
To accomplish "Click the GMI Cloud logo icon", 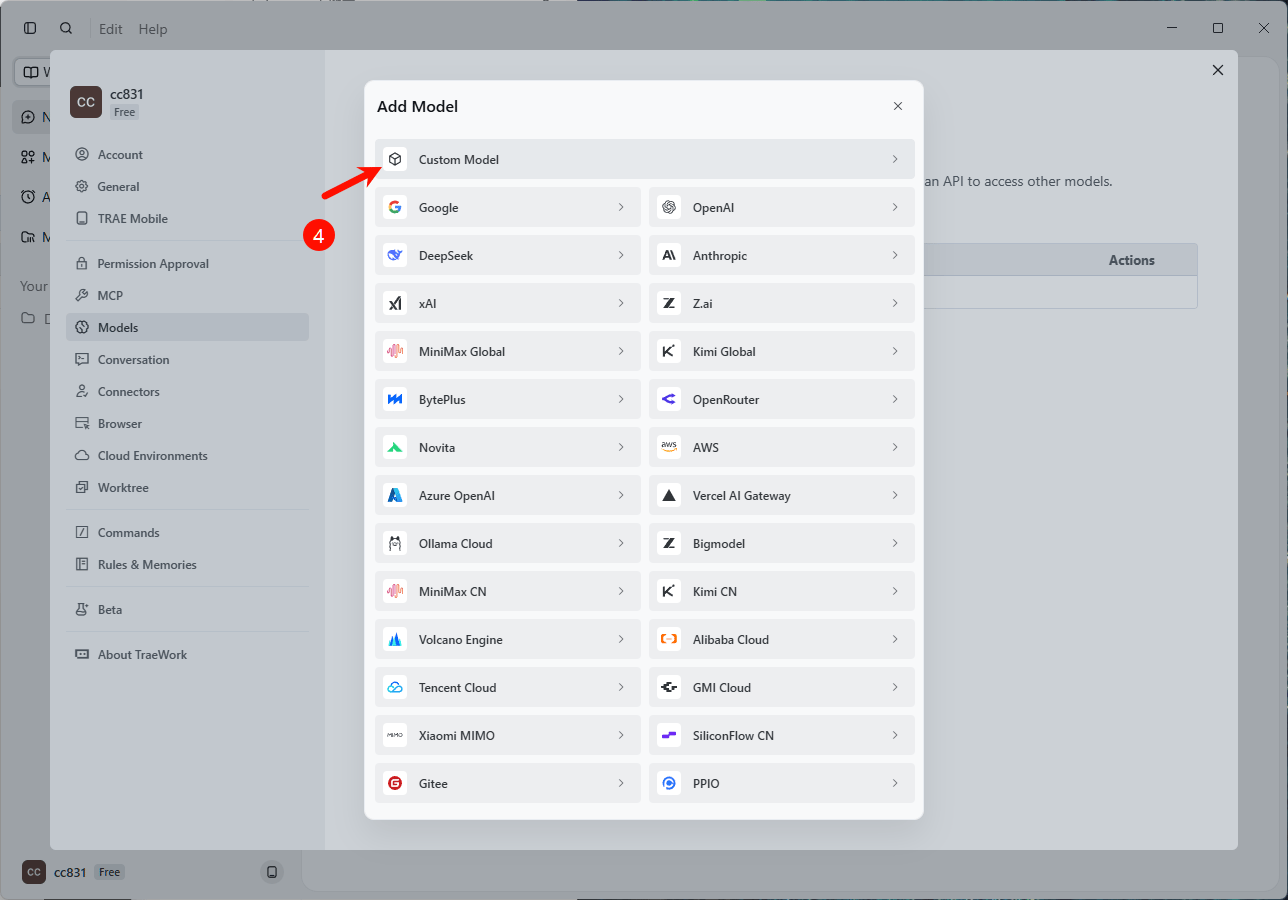I will pyautogui.click(x=669, y=687).
